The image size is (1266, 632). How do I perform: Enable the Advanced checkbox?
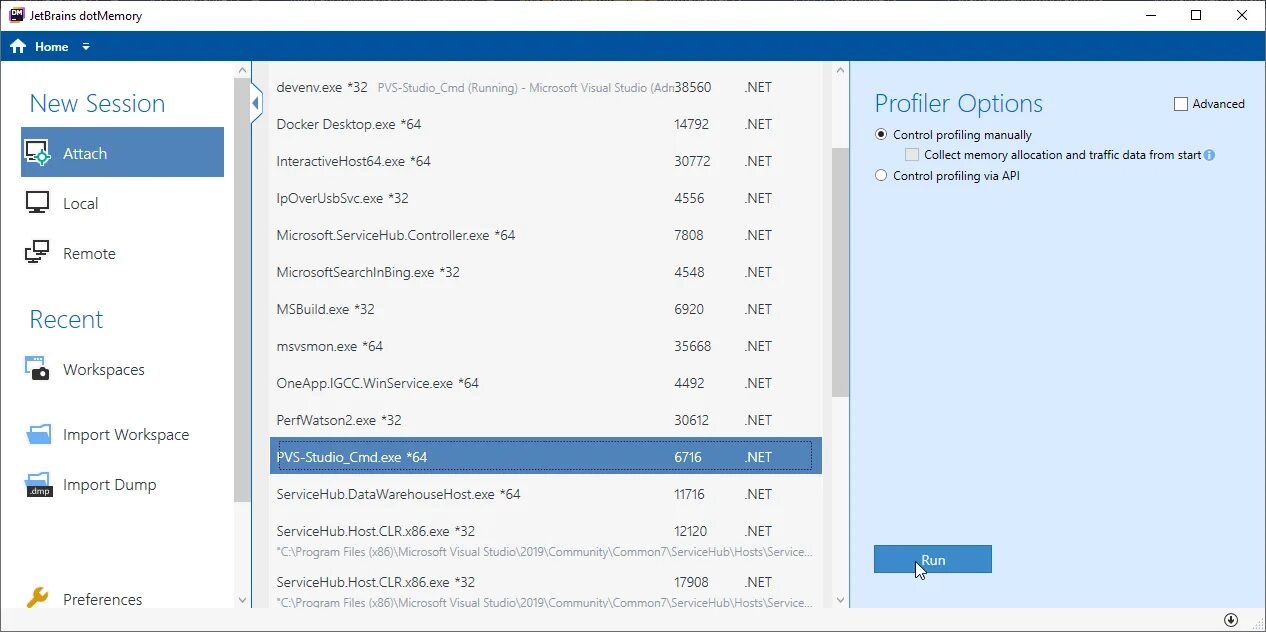[1181, 104]
